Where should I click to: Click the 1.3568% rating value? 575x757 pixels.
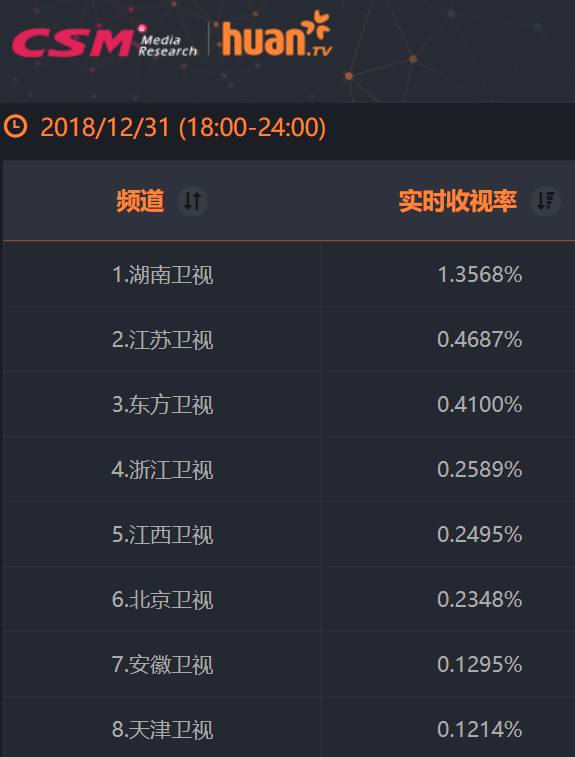[479, 275]
